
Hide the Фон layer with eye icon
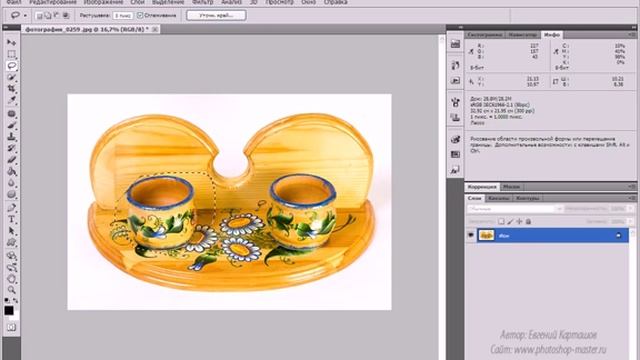[471, 235]
